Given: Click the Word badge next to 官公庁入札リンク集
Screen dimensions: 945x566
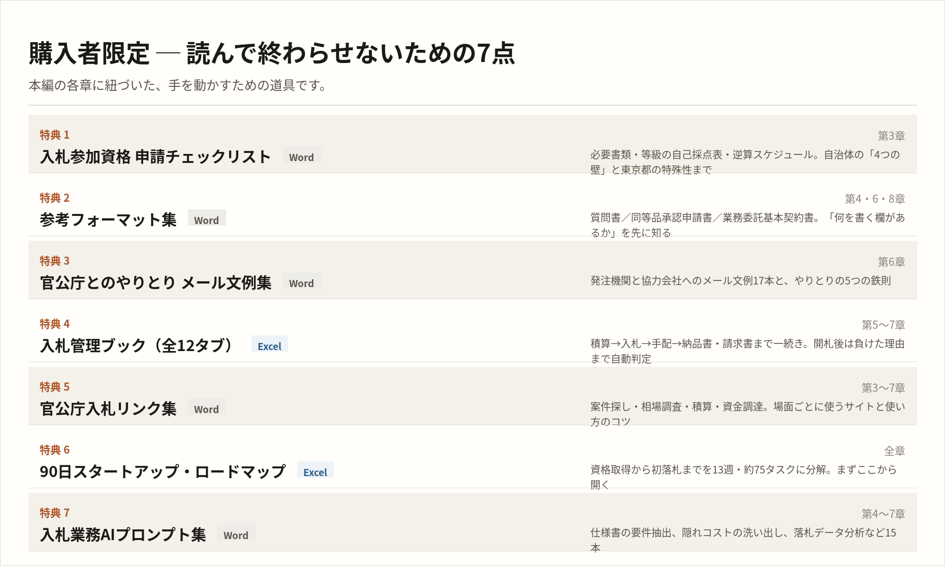Looking at the screenshot, I should 207,409.
